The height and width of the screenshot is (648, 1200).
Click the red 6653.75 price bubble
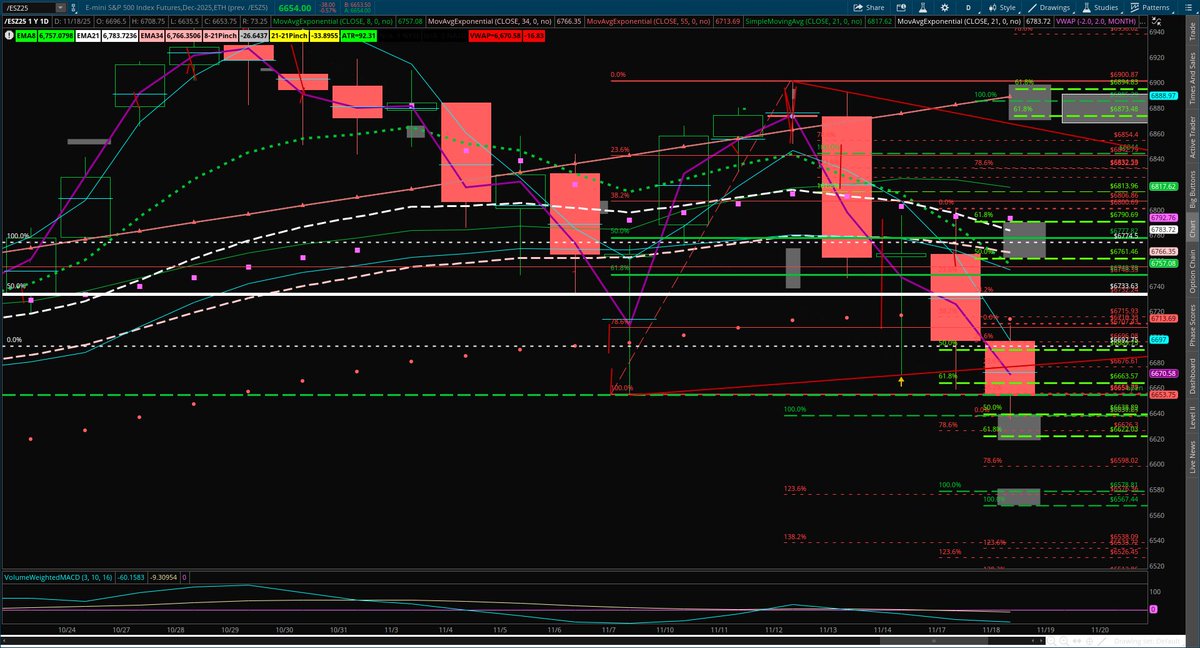tap(1164, 394)
